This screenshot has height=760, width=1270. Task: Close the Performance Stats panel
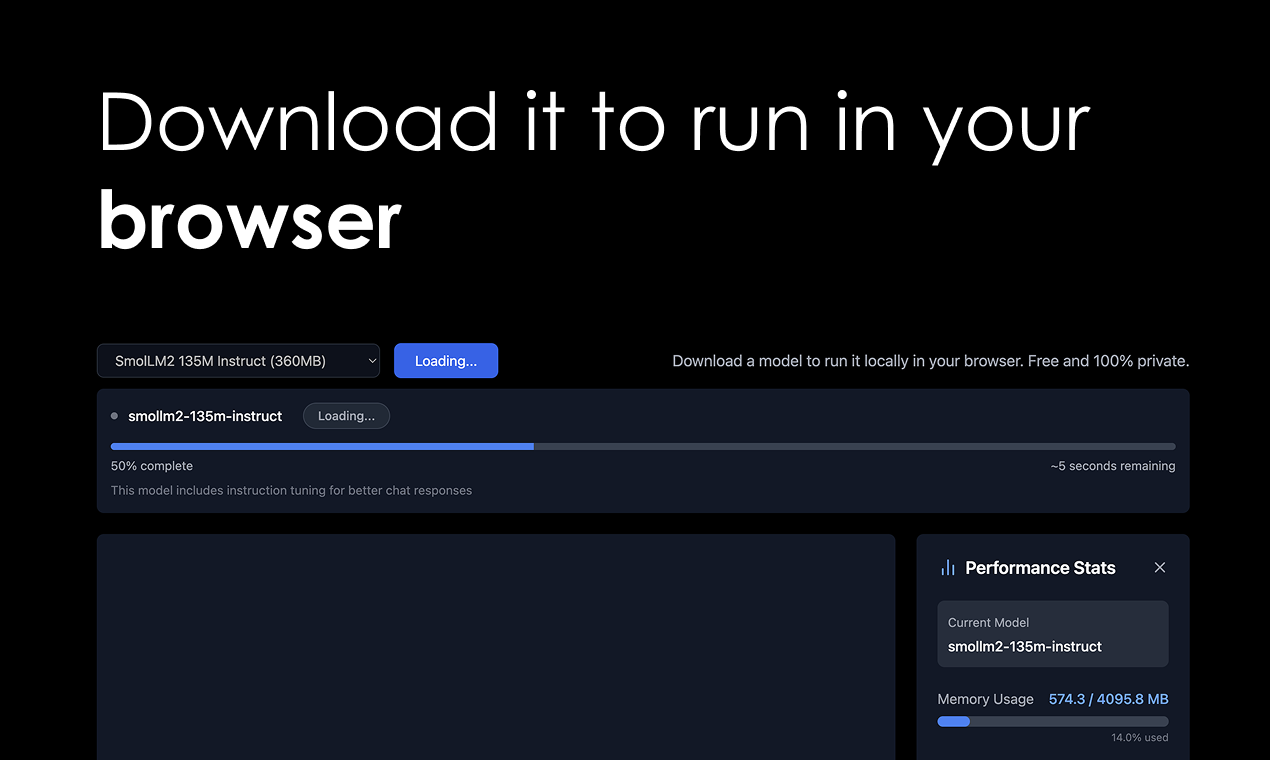click(x=1160, y=567)
